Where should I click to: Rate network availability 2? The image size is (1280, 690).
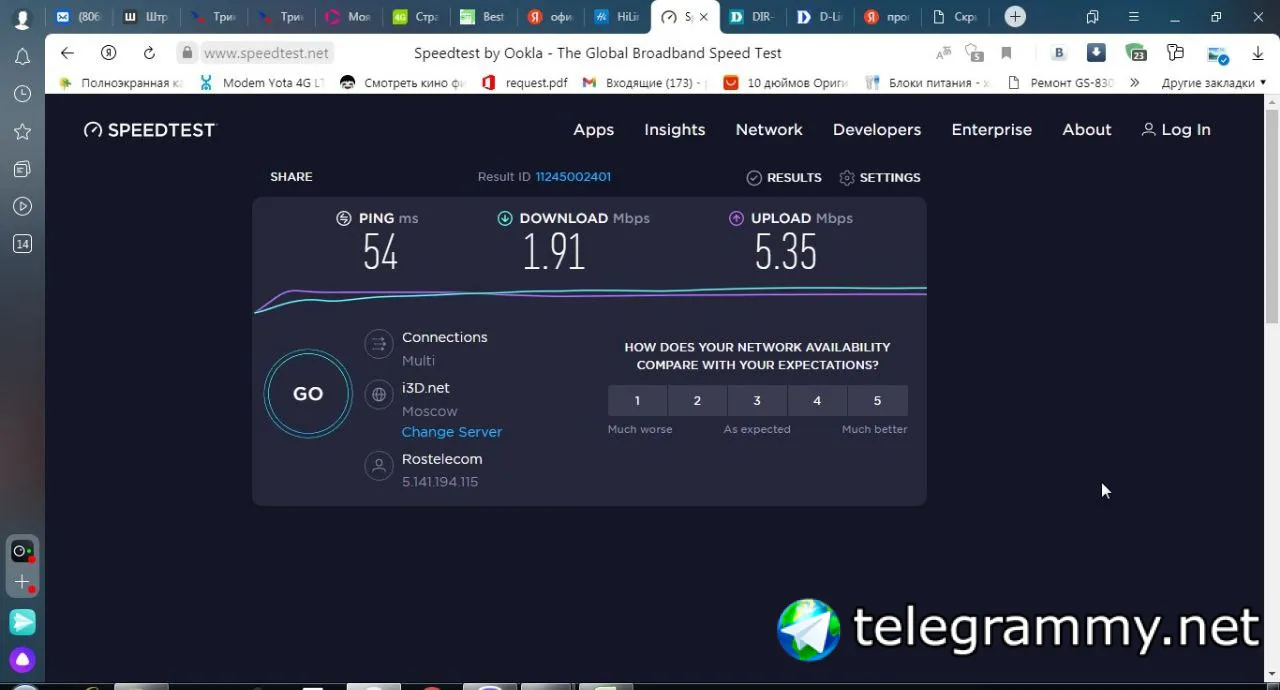click(x=697, y=400)
